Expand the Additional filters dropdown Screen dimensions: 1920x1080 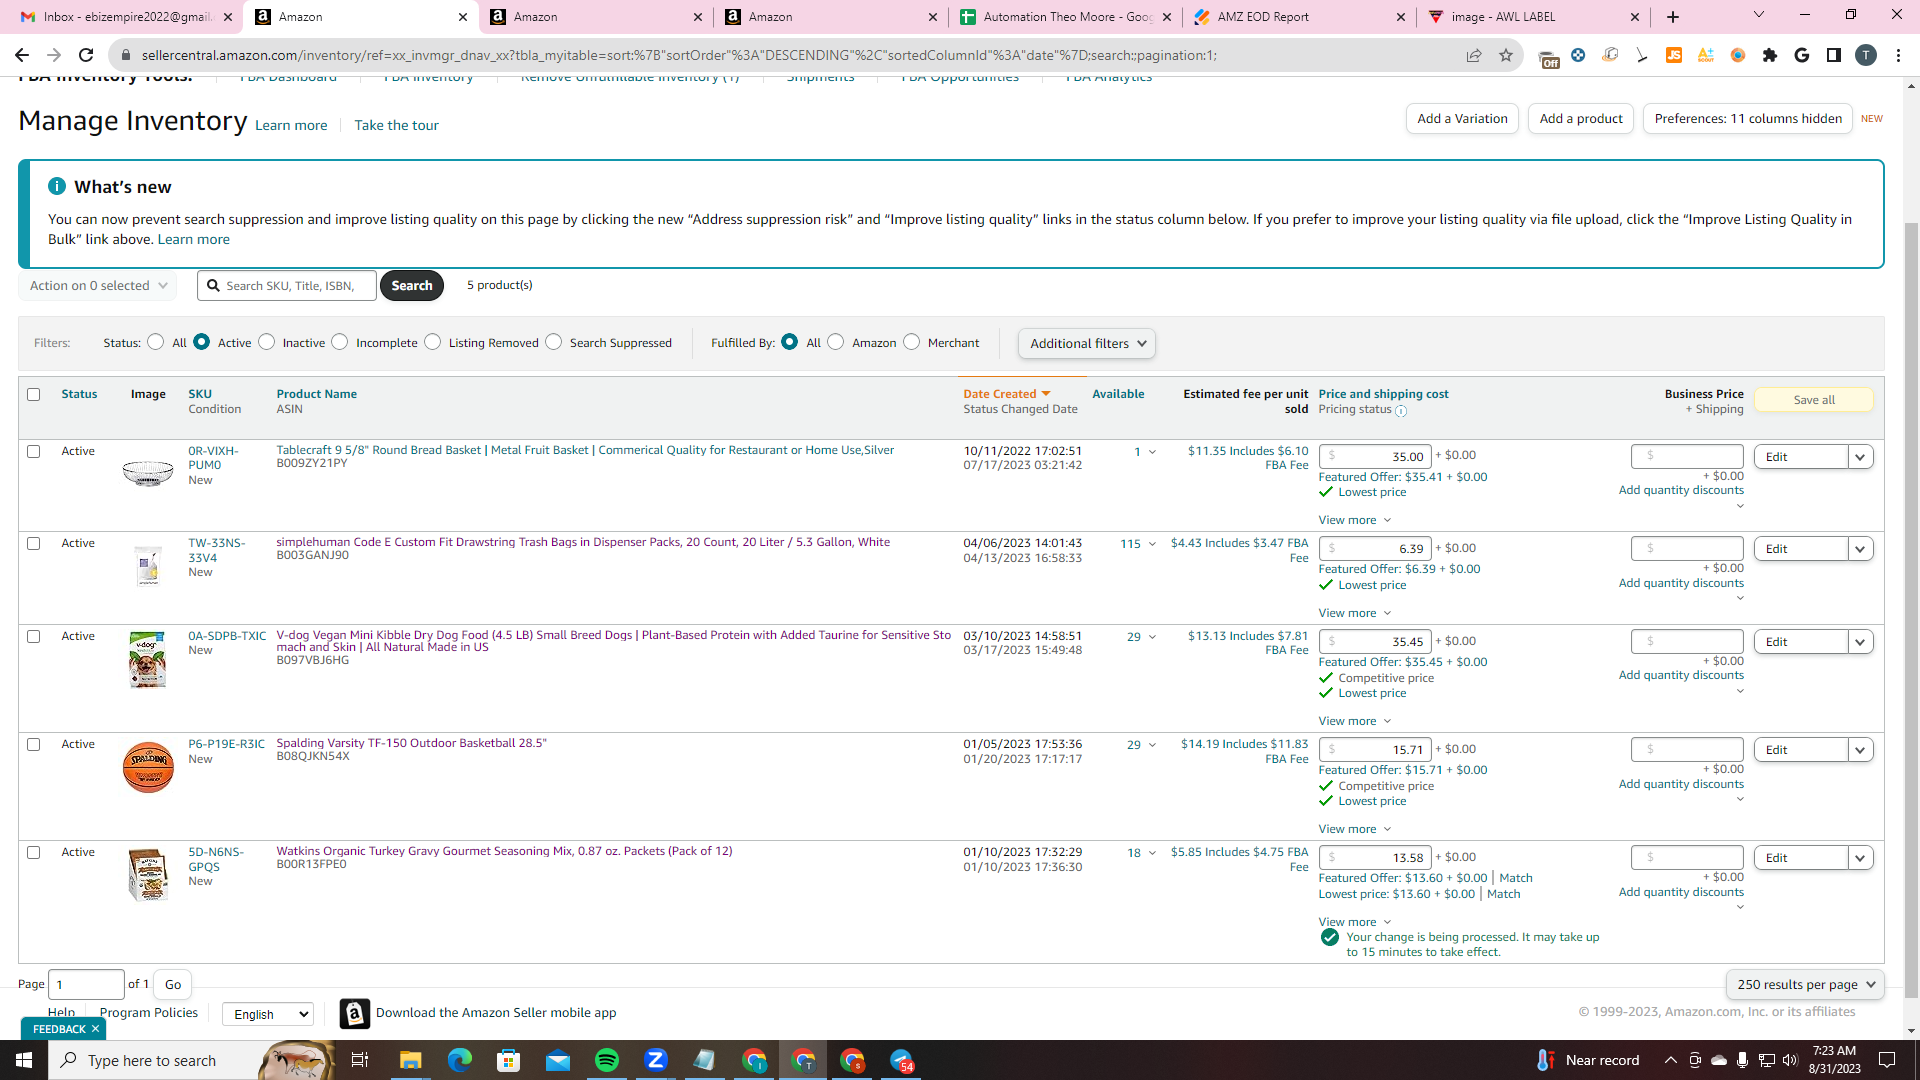tap(1087, 343)
